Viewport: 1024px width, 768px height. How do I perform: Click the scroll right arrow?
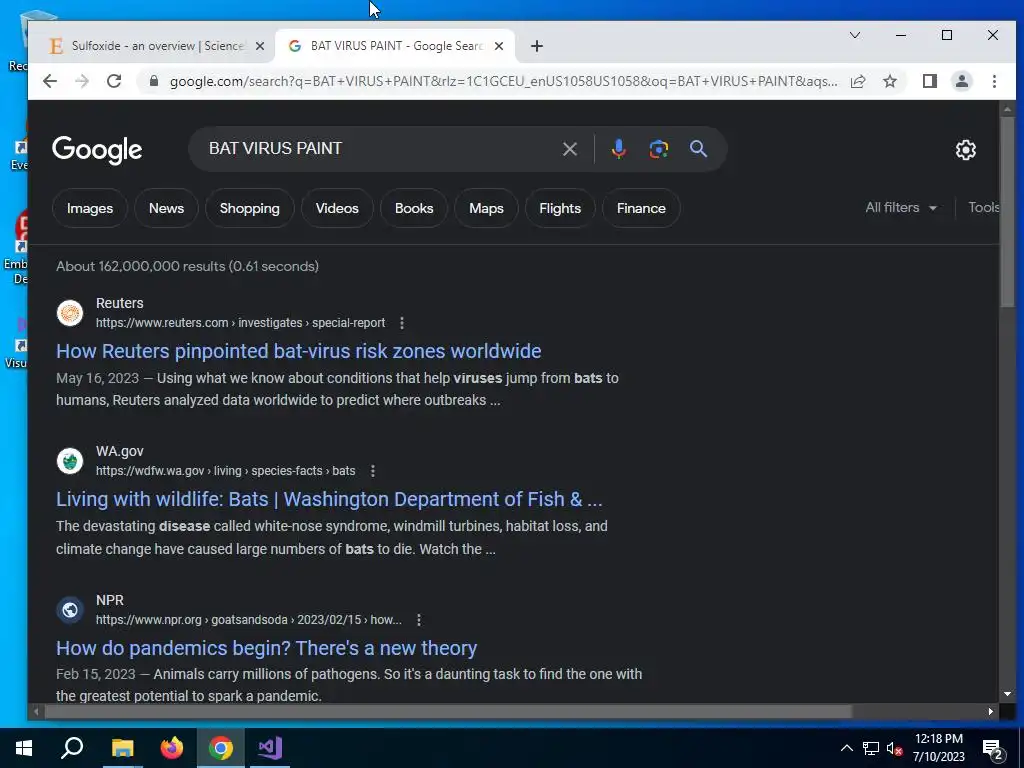pyautogui.click(x=991, y=711)
